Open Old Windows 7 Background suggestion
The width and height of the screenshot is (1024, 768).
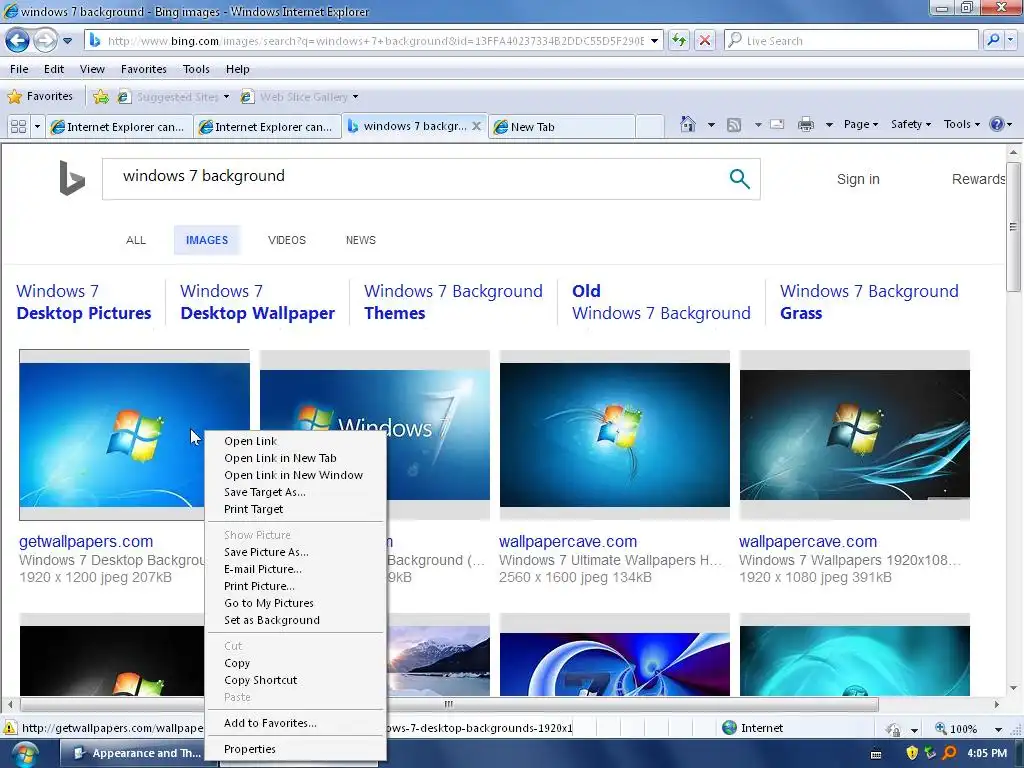click(x=661, y=302)
